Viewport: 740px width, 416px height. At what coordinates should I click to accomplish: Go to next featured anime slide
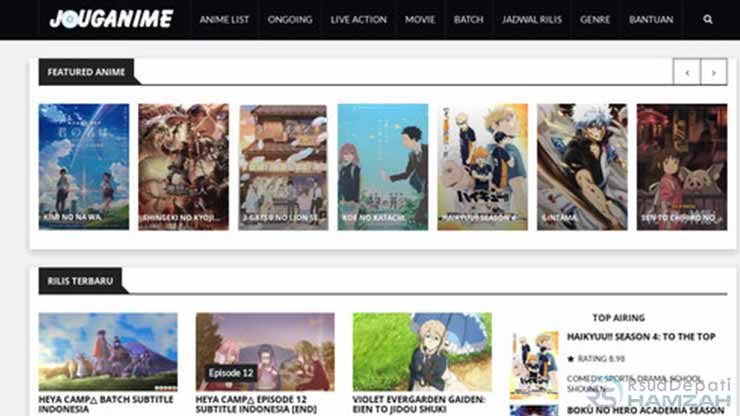[714, 72]
